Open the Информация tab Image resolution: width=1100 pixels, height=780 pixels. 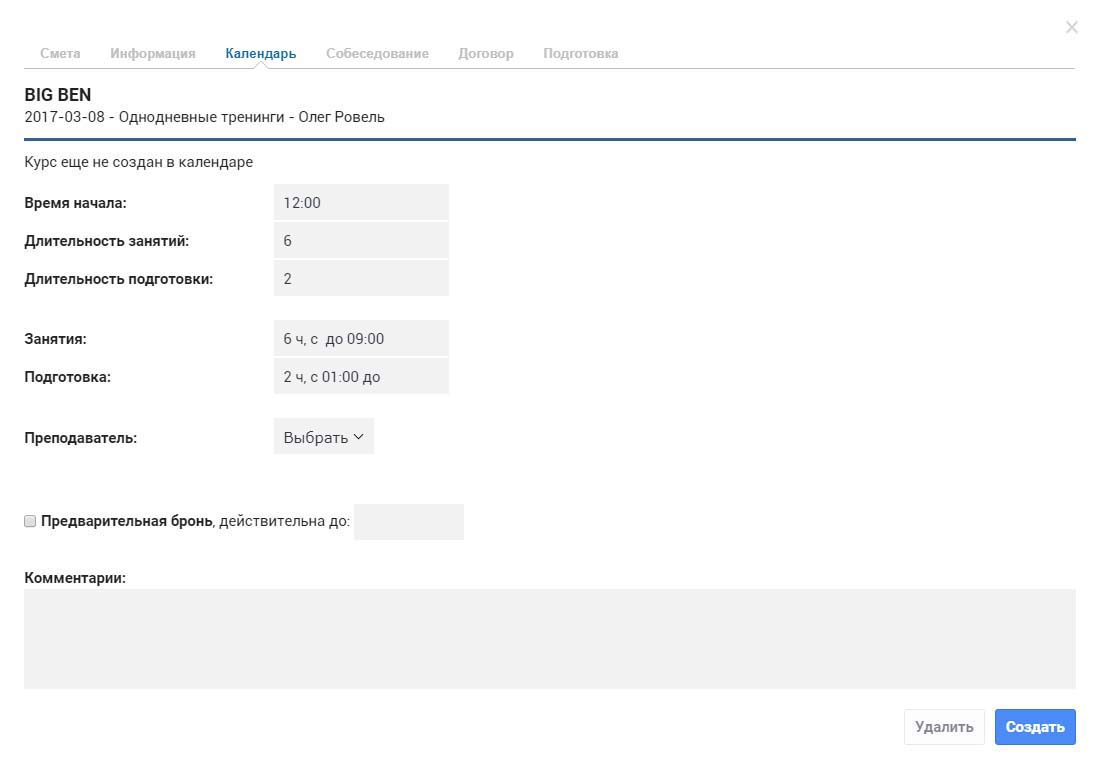coord(153,53)
